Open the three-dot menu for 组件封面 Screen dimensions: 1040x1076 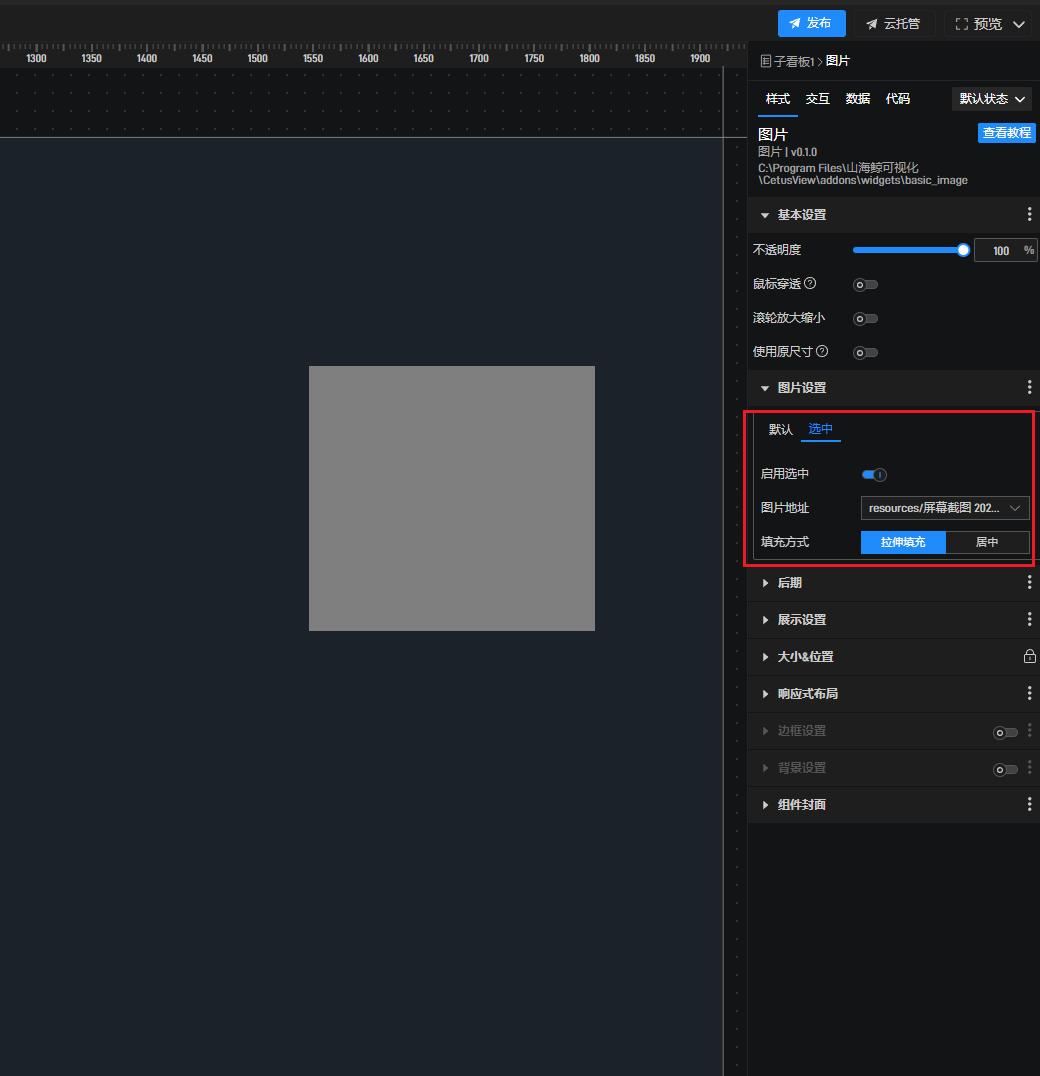[x=1029, y=805]
